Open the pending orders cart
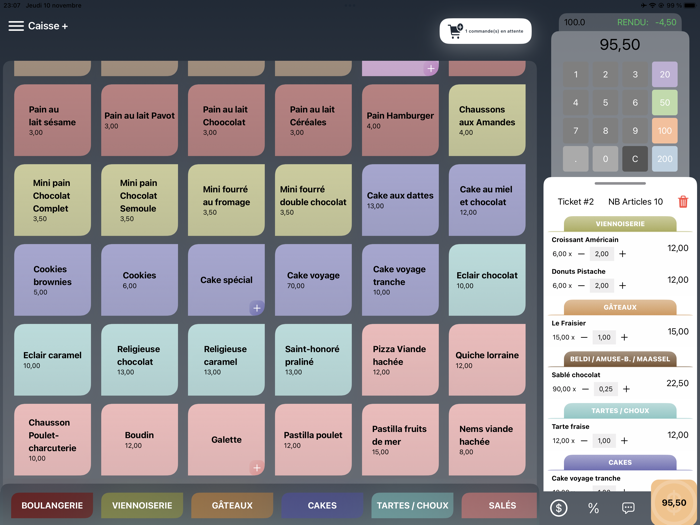This screenshot has width=700, height=525. coord(485,31)
